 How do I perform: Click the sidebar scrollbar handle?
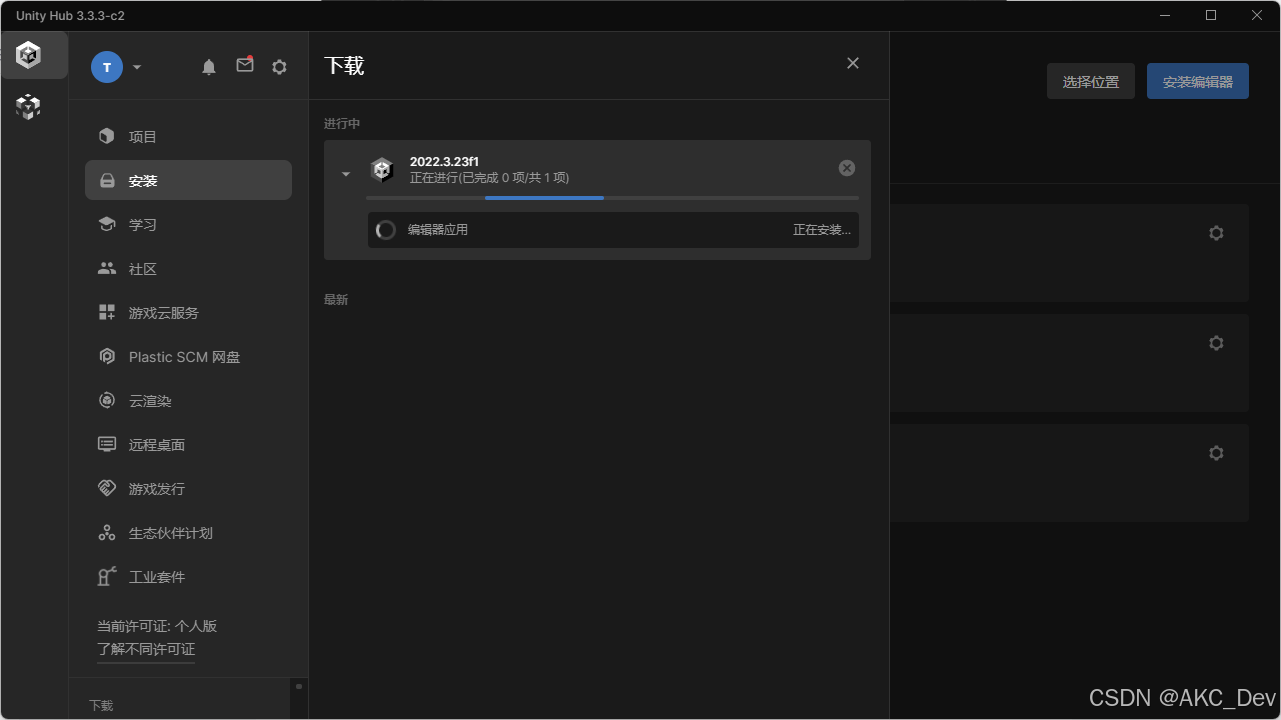(x=298, y=686)
